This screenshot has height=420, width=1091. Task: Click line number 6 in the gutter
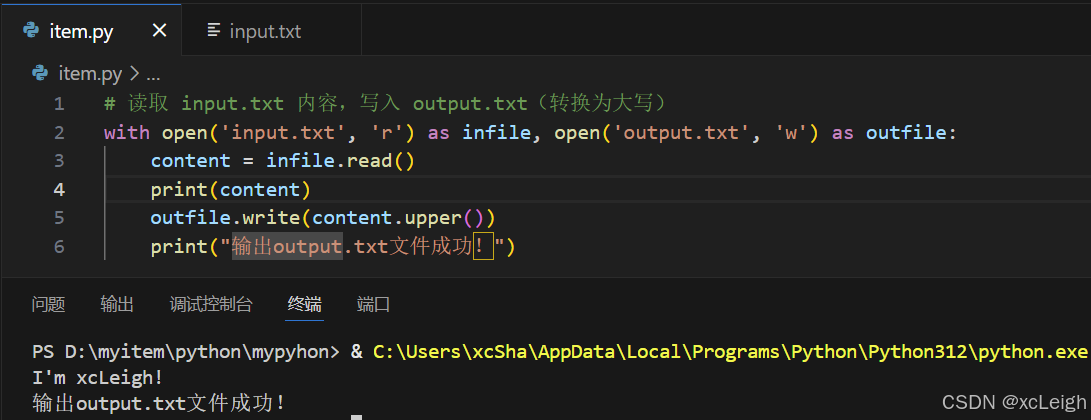[58, 247]
